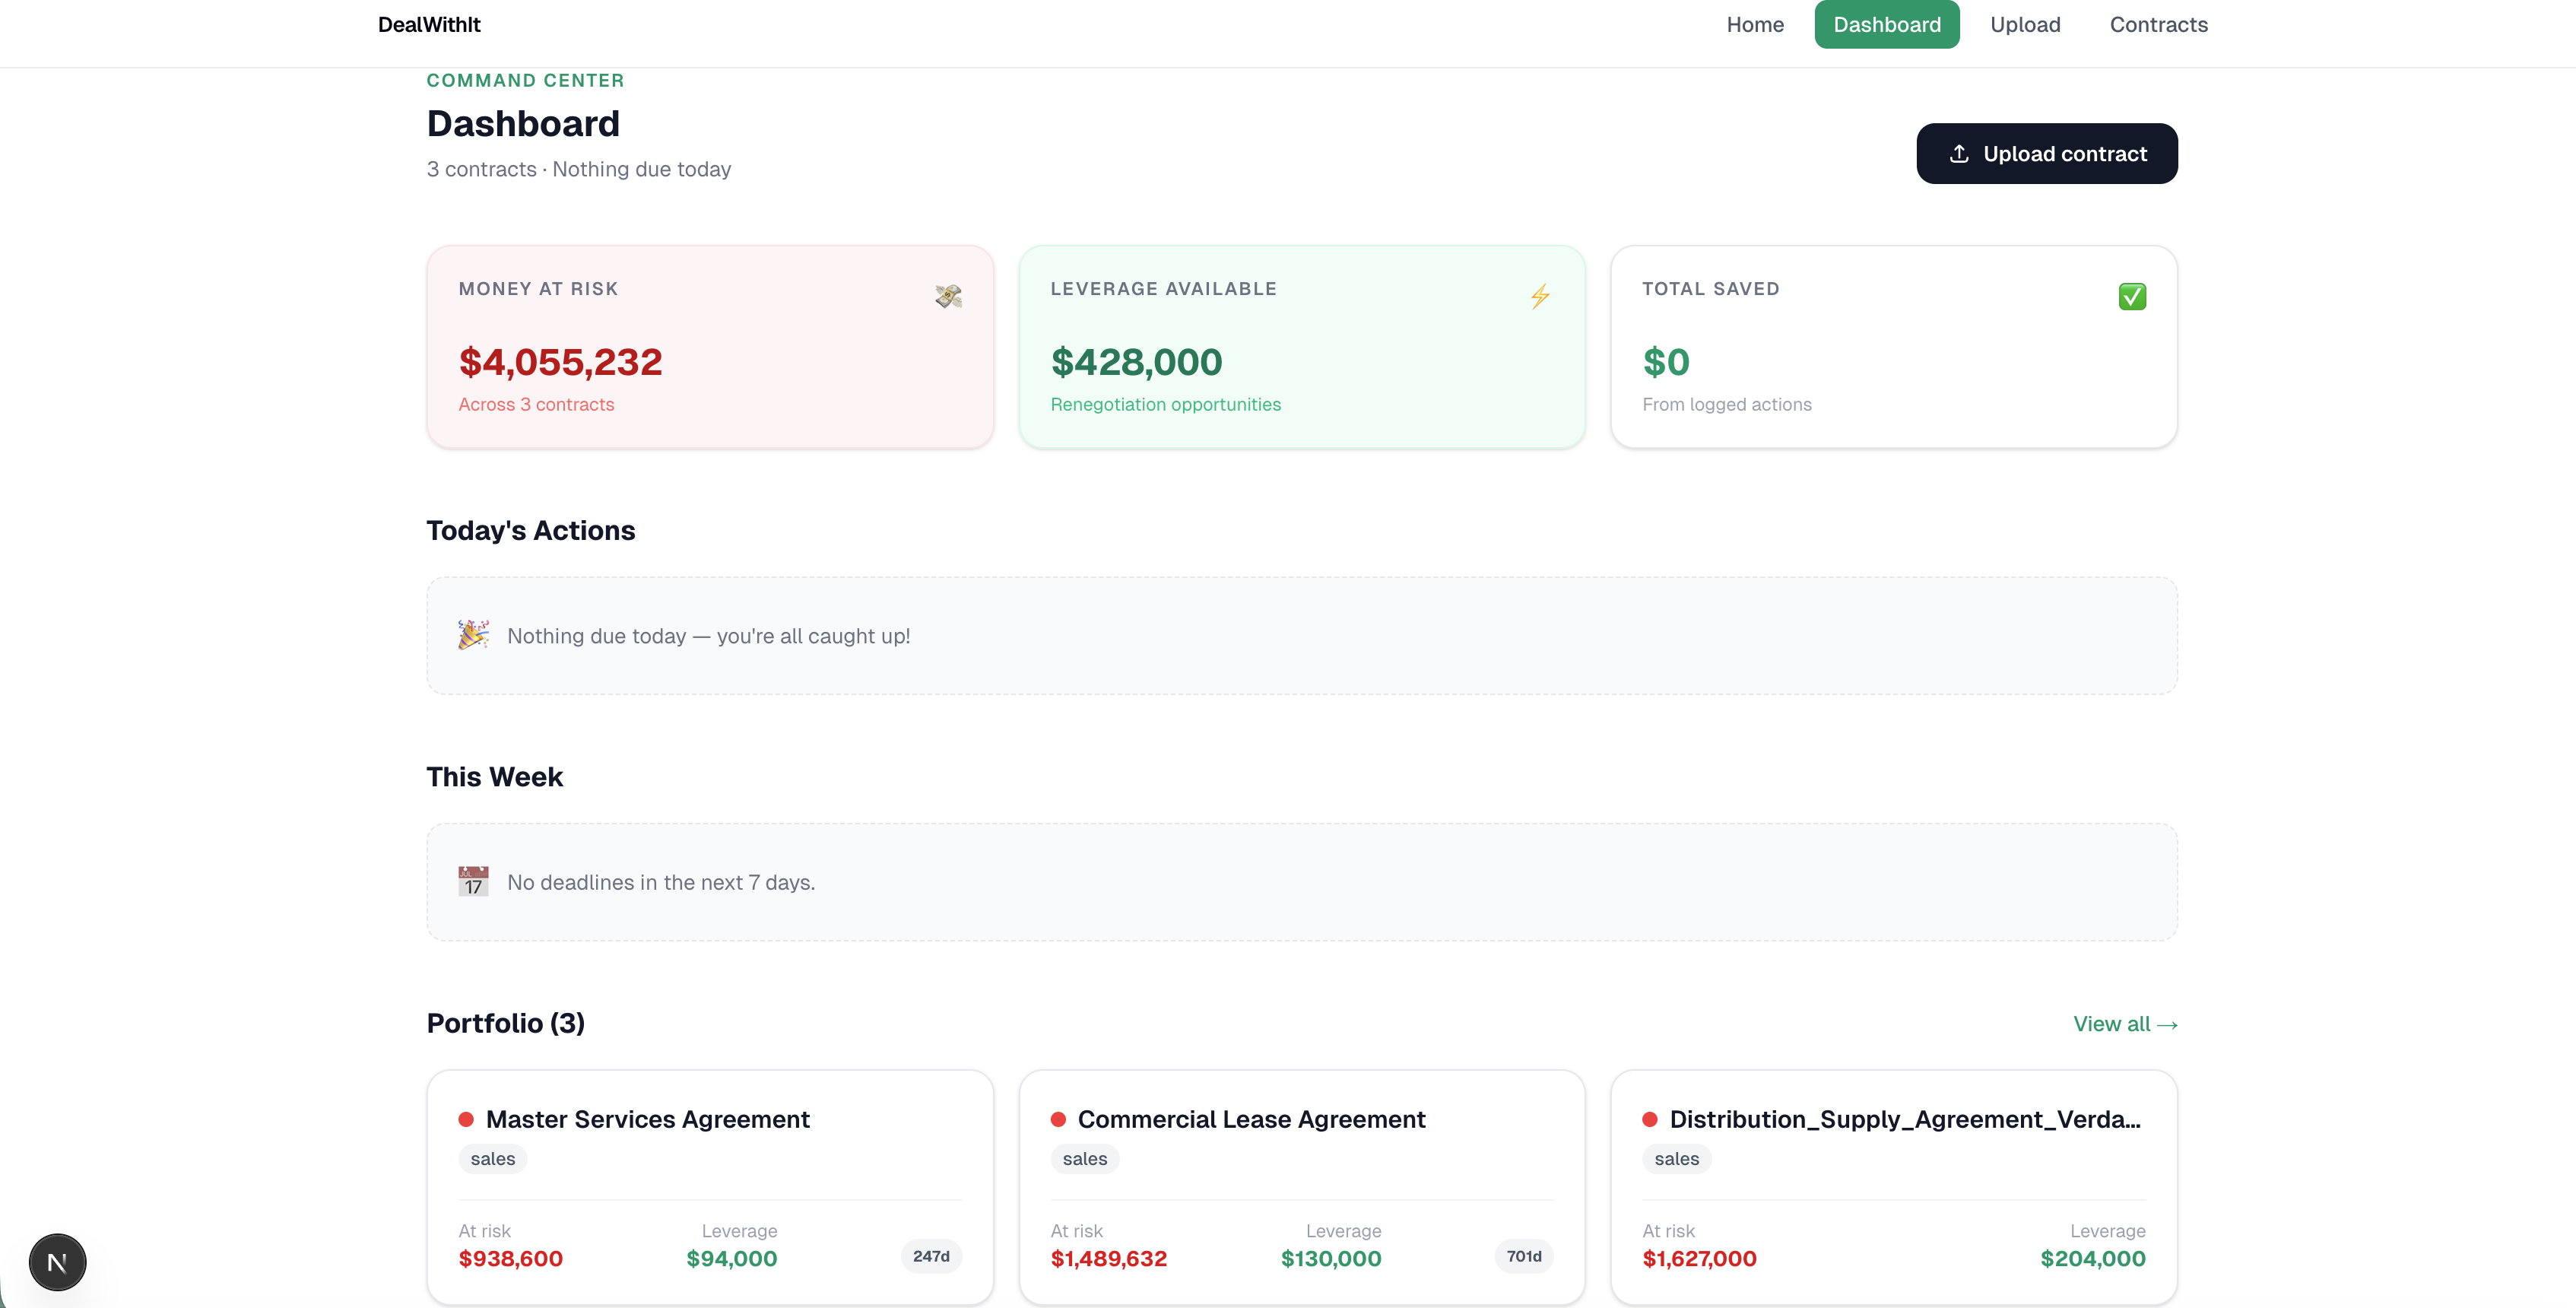Click the calendar icon in This Week section
2576x1308 pixels.
[473, 881]
